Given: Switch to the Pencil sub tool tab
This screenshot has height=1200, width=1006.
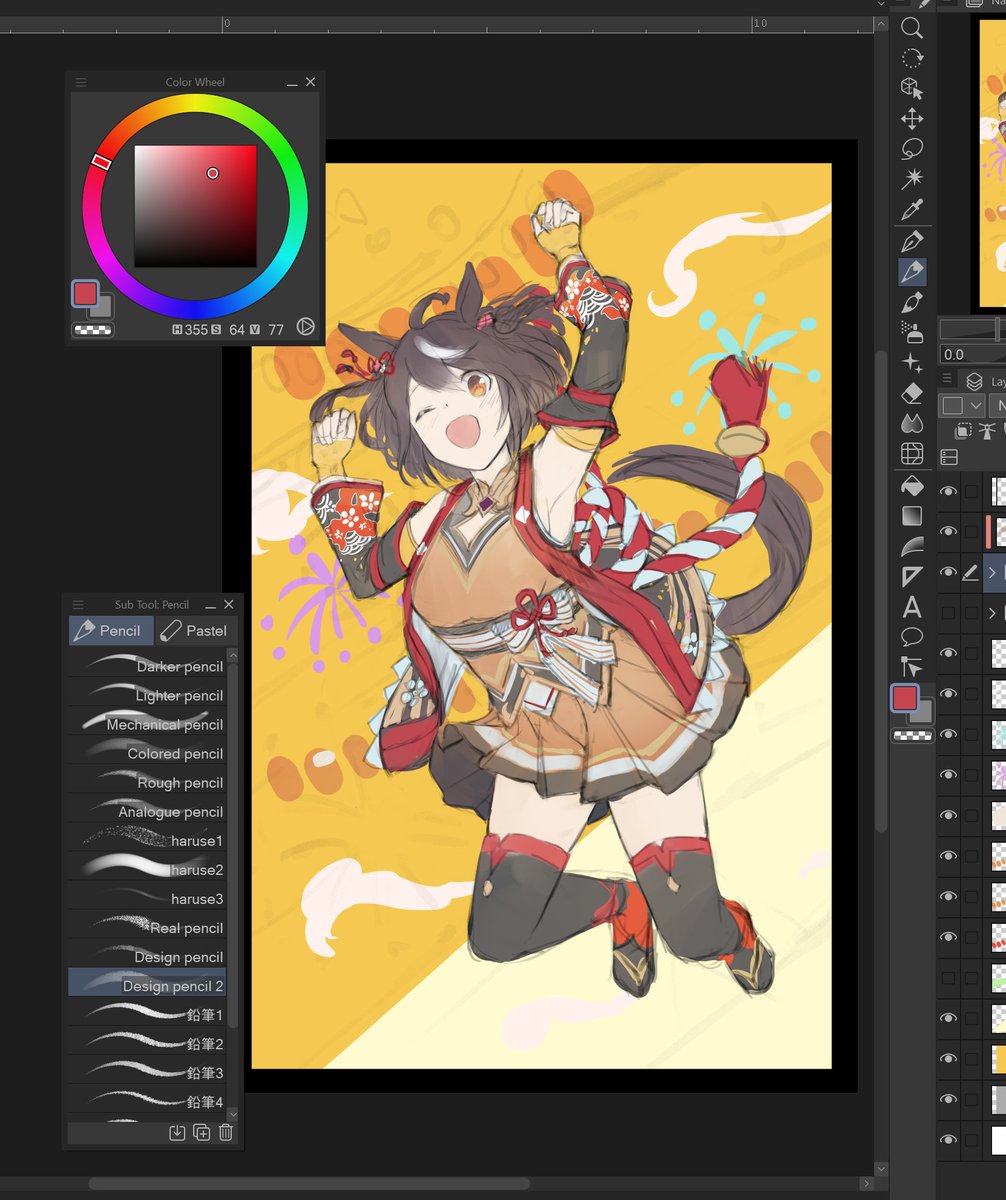Looking at the screenshot, I should point(111,631).
